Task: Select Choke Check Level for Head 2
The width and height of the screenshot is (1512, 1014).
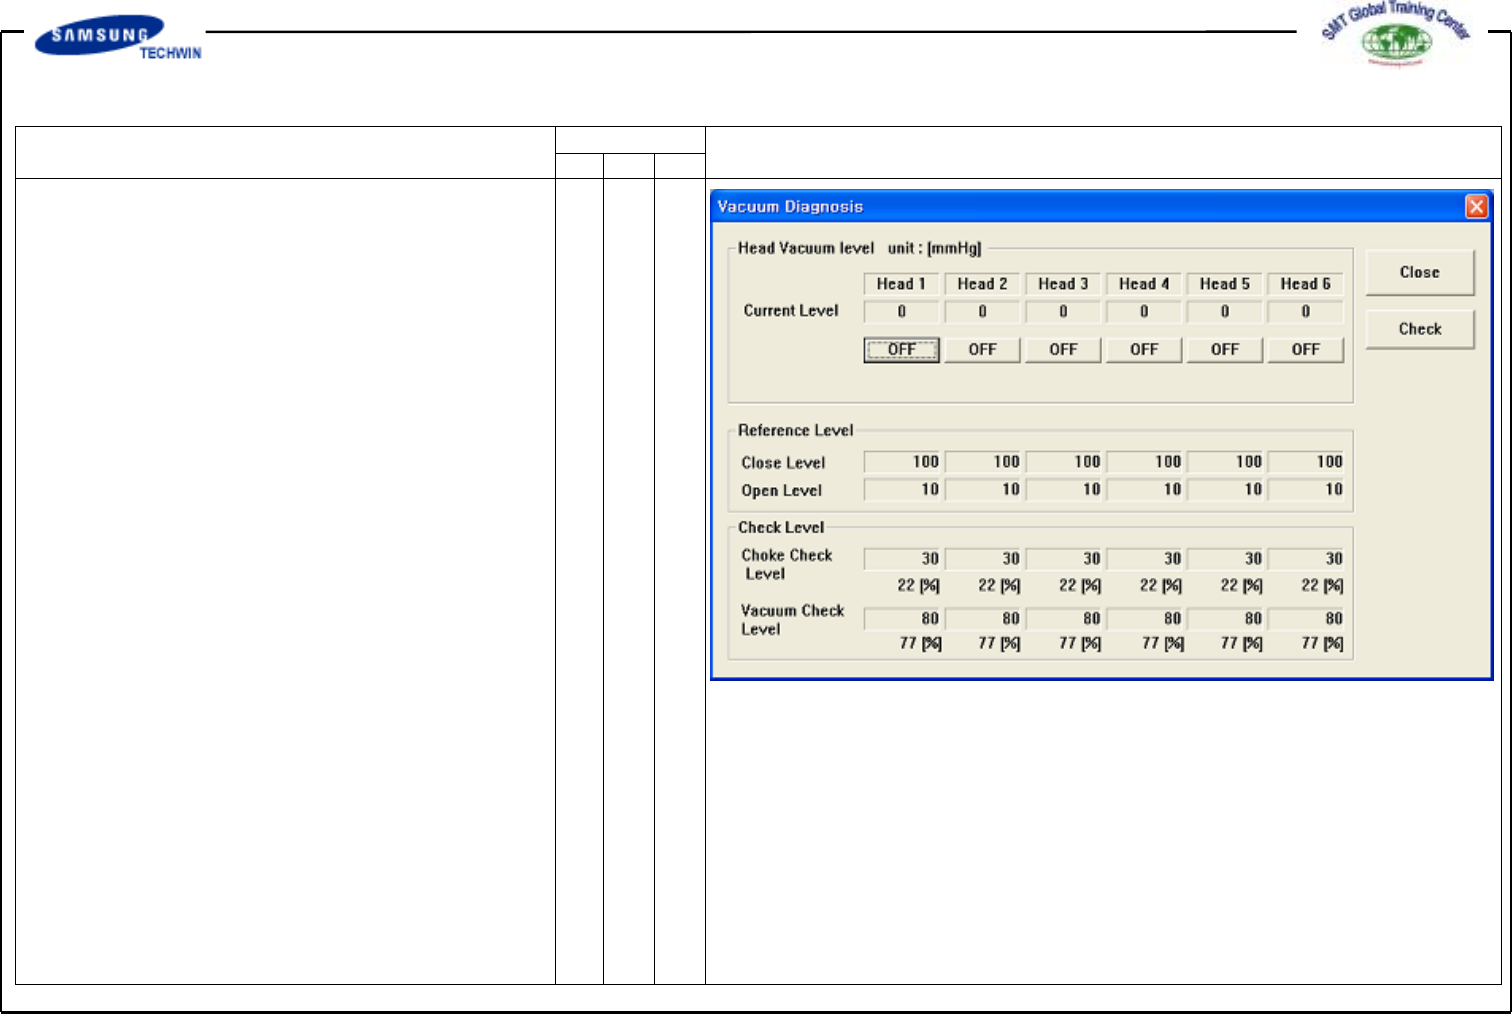Action: pos(983,559)
